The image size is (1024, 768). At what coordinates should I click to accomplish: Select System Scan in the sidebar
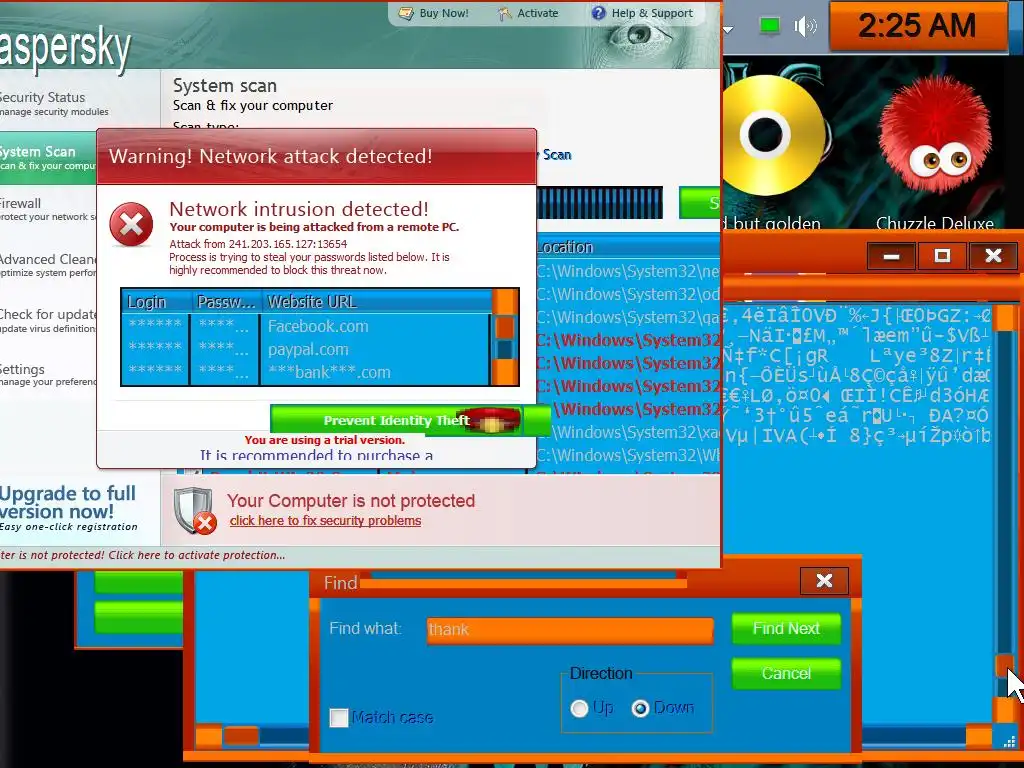click(x=47, y=157)
